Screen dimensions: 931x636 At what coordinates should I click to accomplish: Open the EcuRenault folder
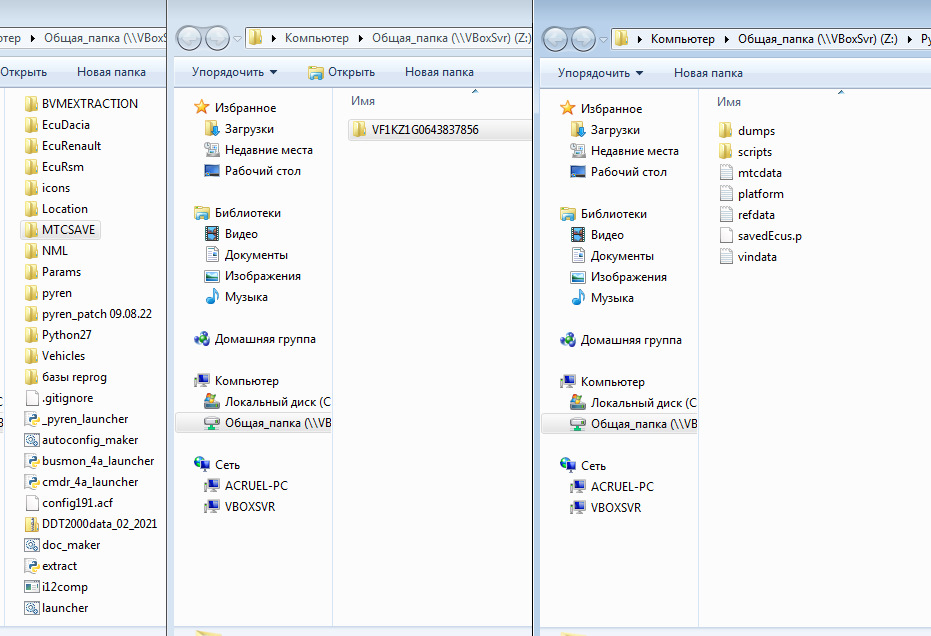point(63,146)
